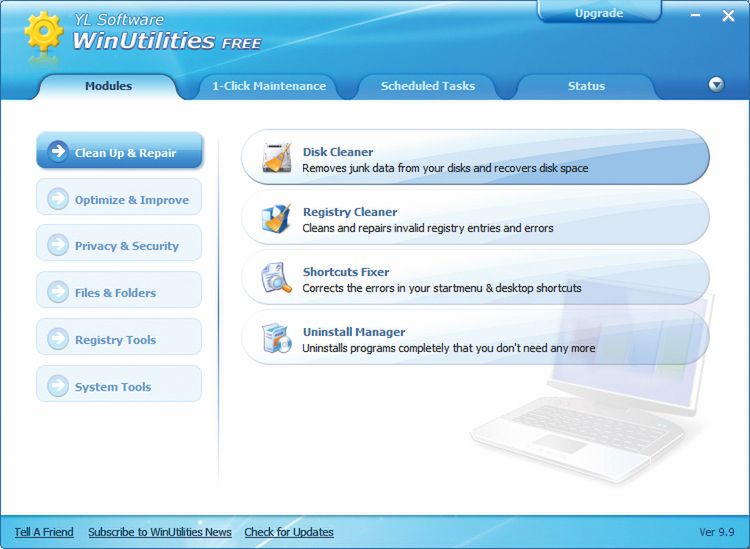Screen dimensions: 750x549
Task: Click the arrow icon beside Registry Tools
Action: [58, 339]
